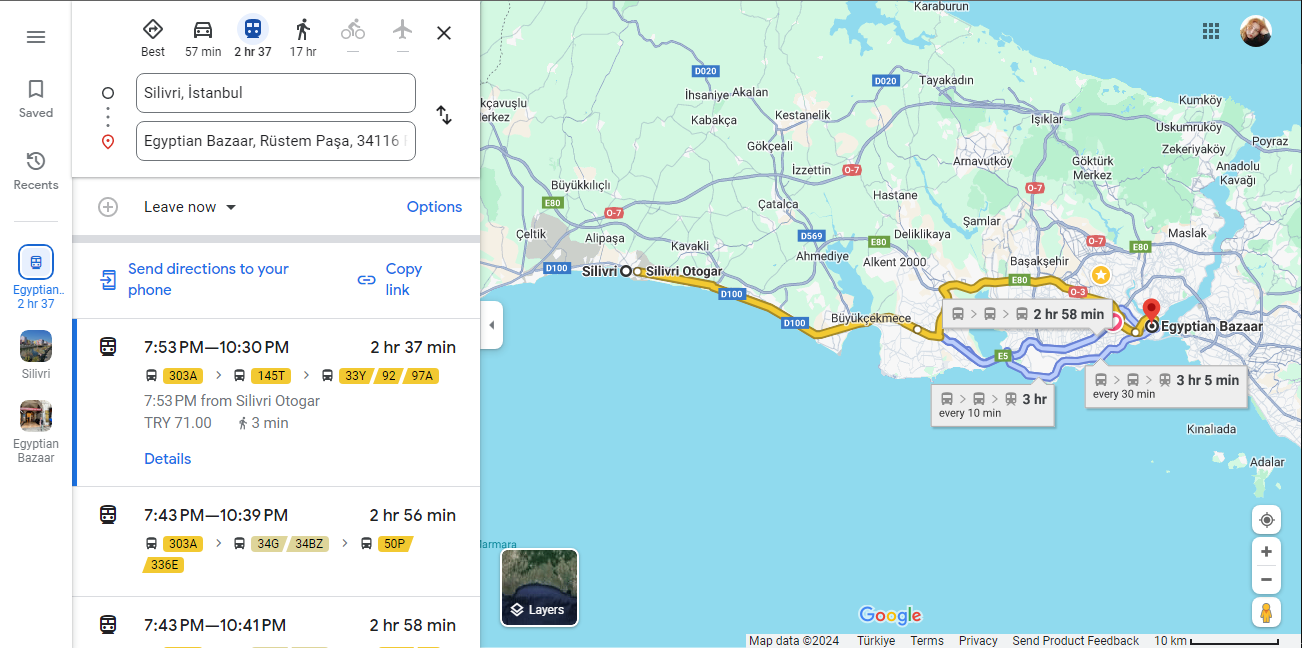This screenshot has height=648, width=1302.
Task: Click bus line 34G badge
Action: (x=267, y=544)
